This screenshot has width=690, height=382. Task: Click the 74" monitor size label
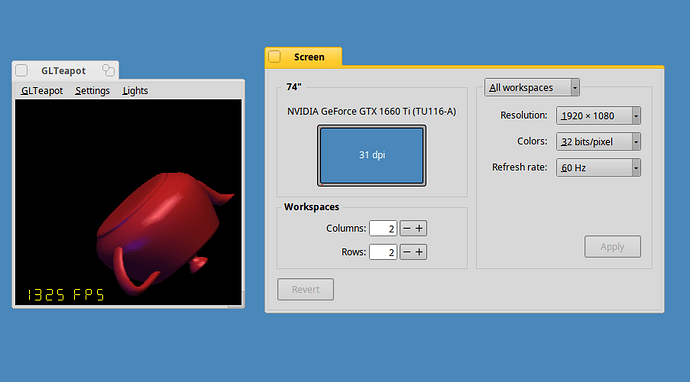pyautogui.click(x=294, y=87)
